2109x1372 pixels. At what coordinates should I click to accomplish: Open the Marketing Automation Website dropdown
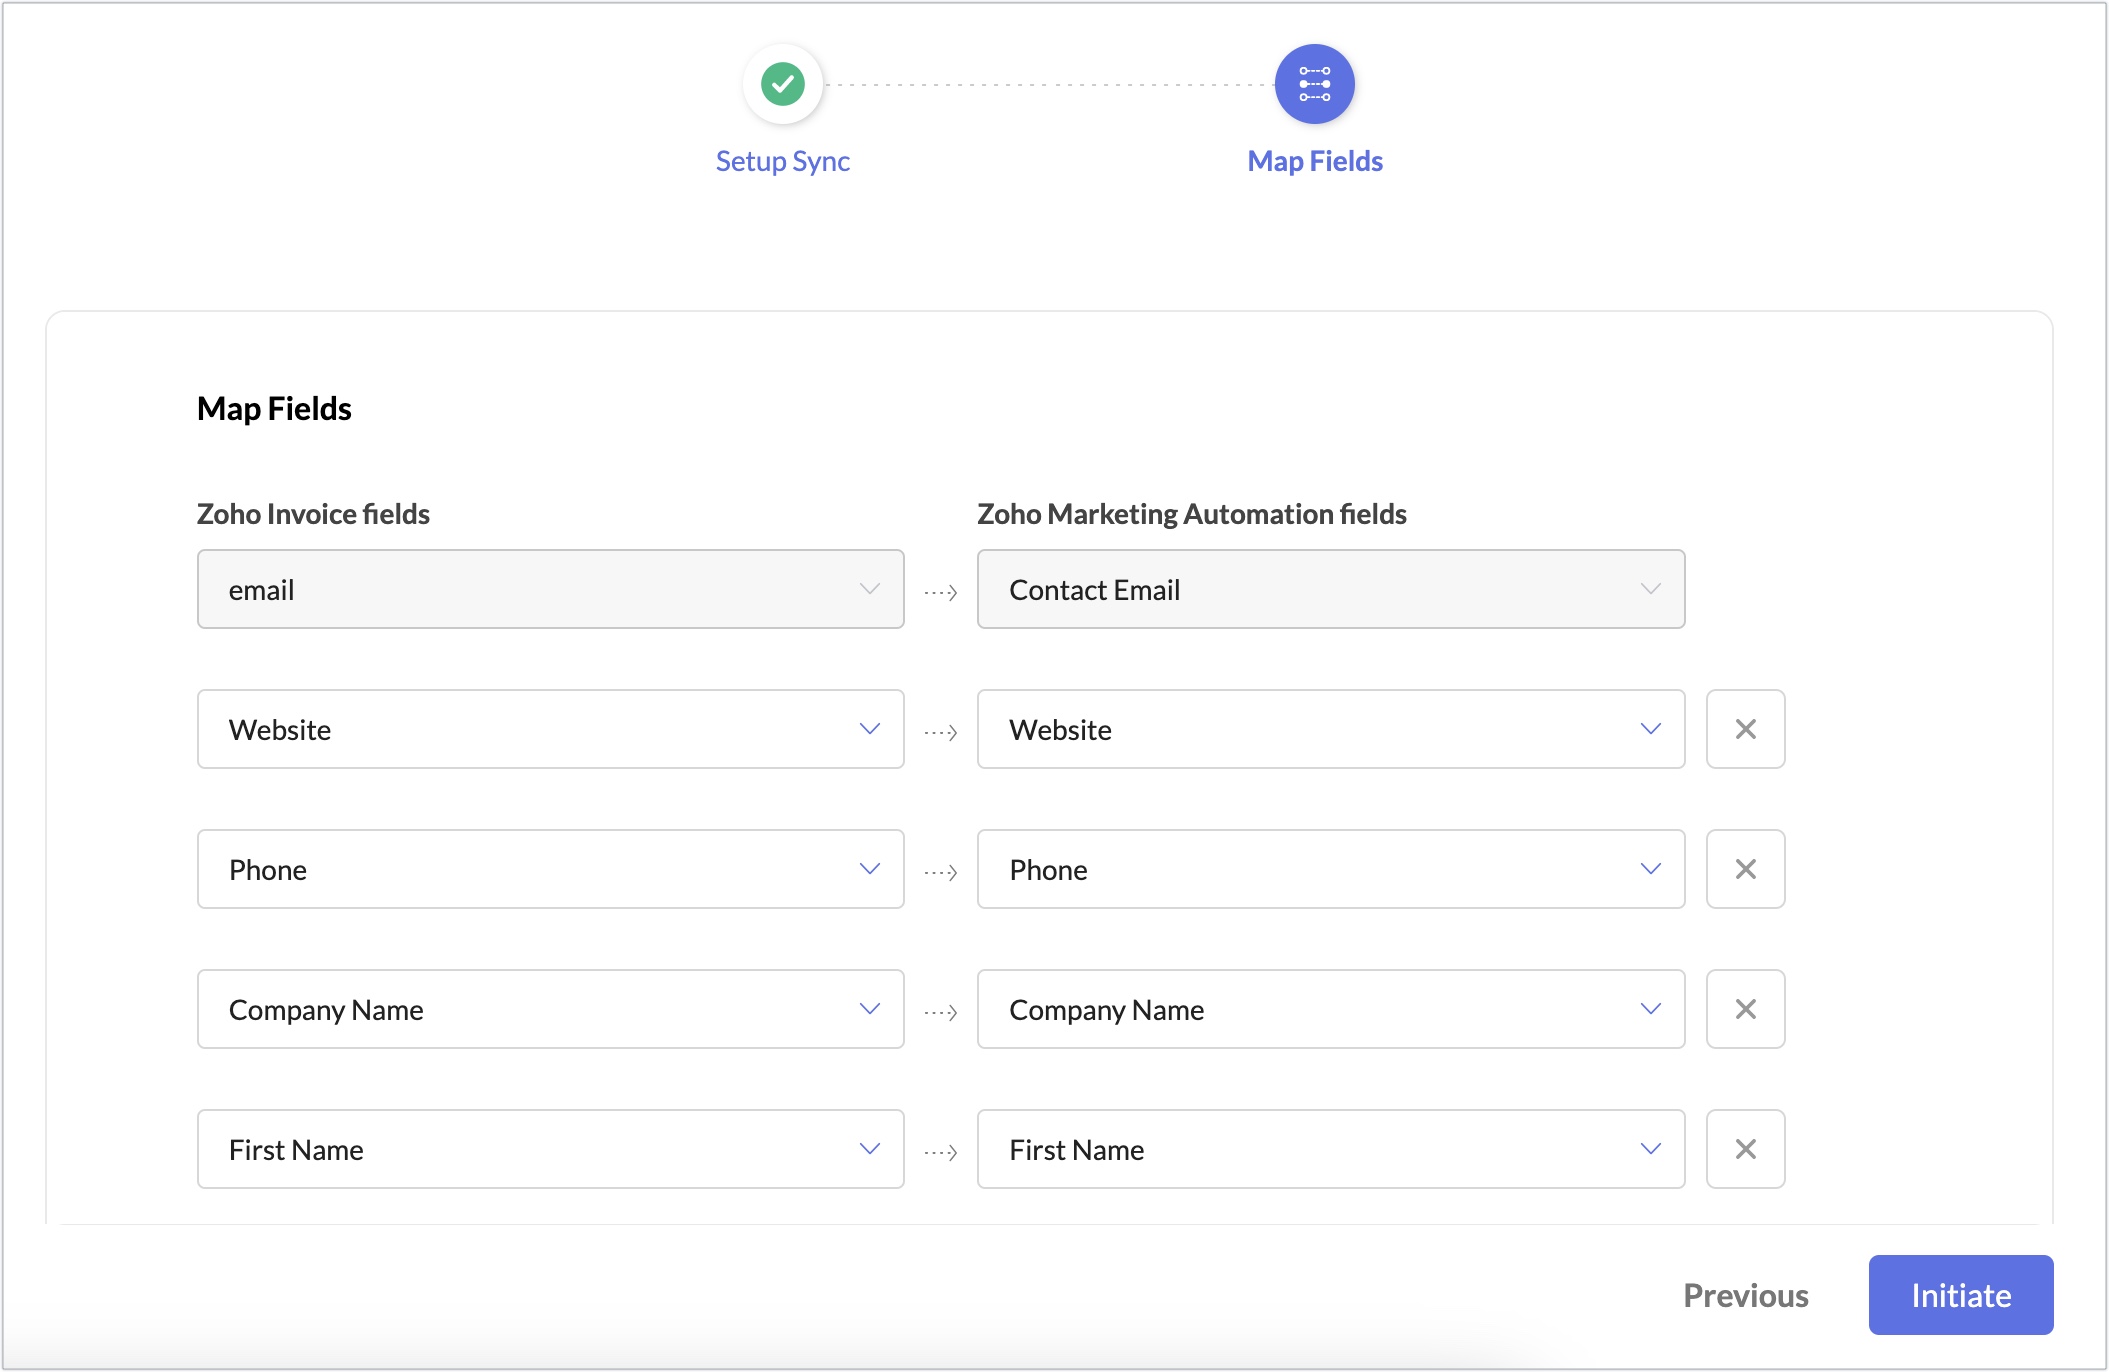1331,729
